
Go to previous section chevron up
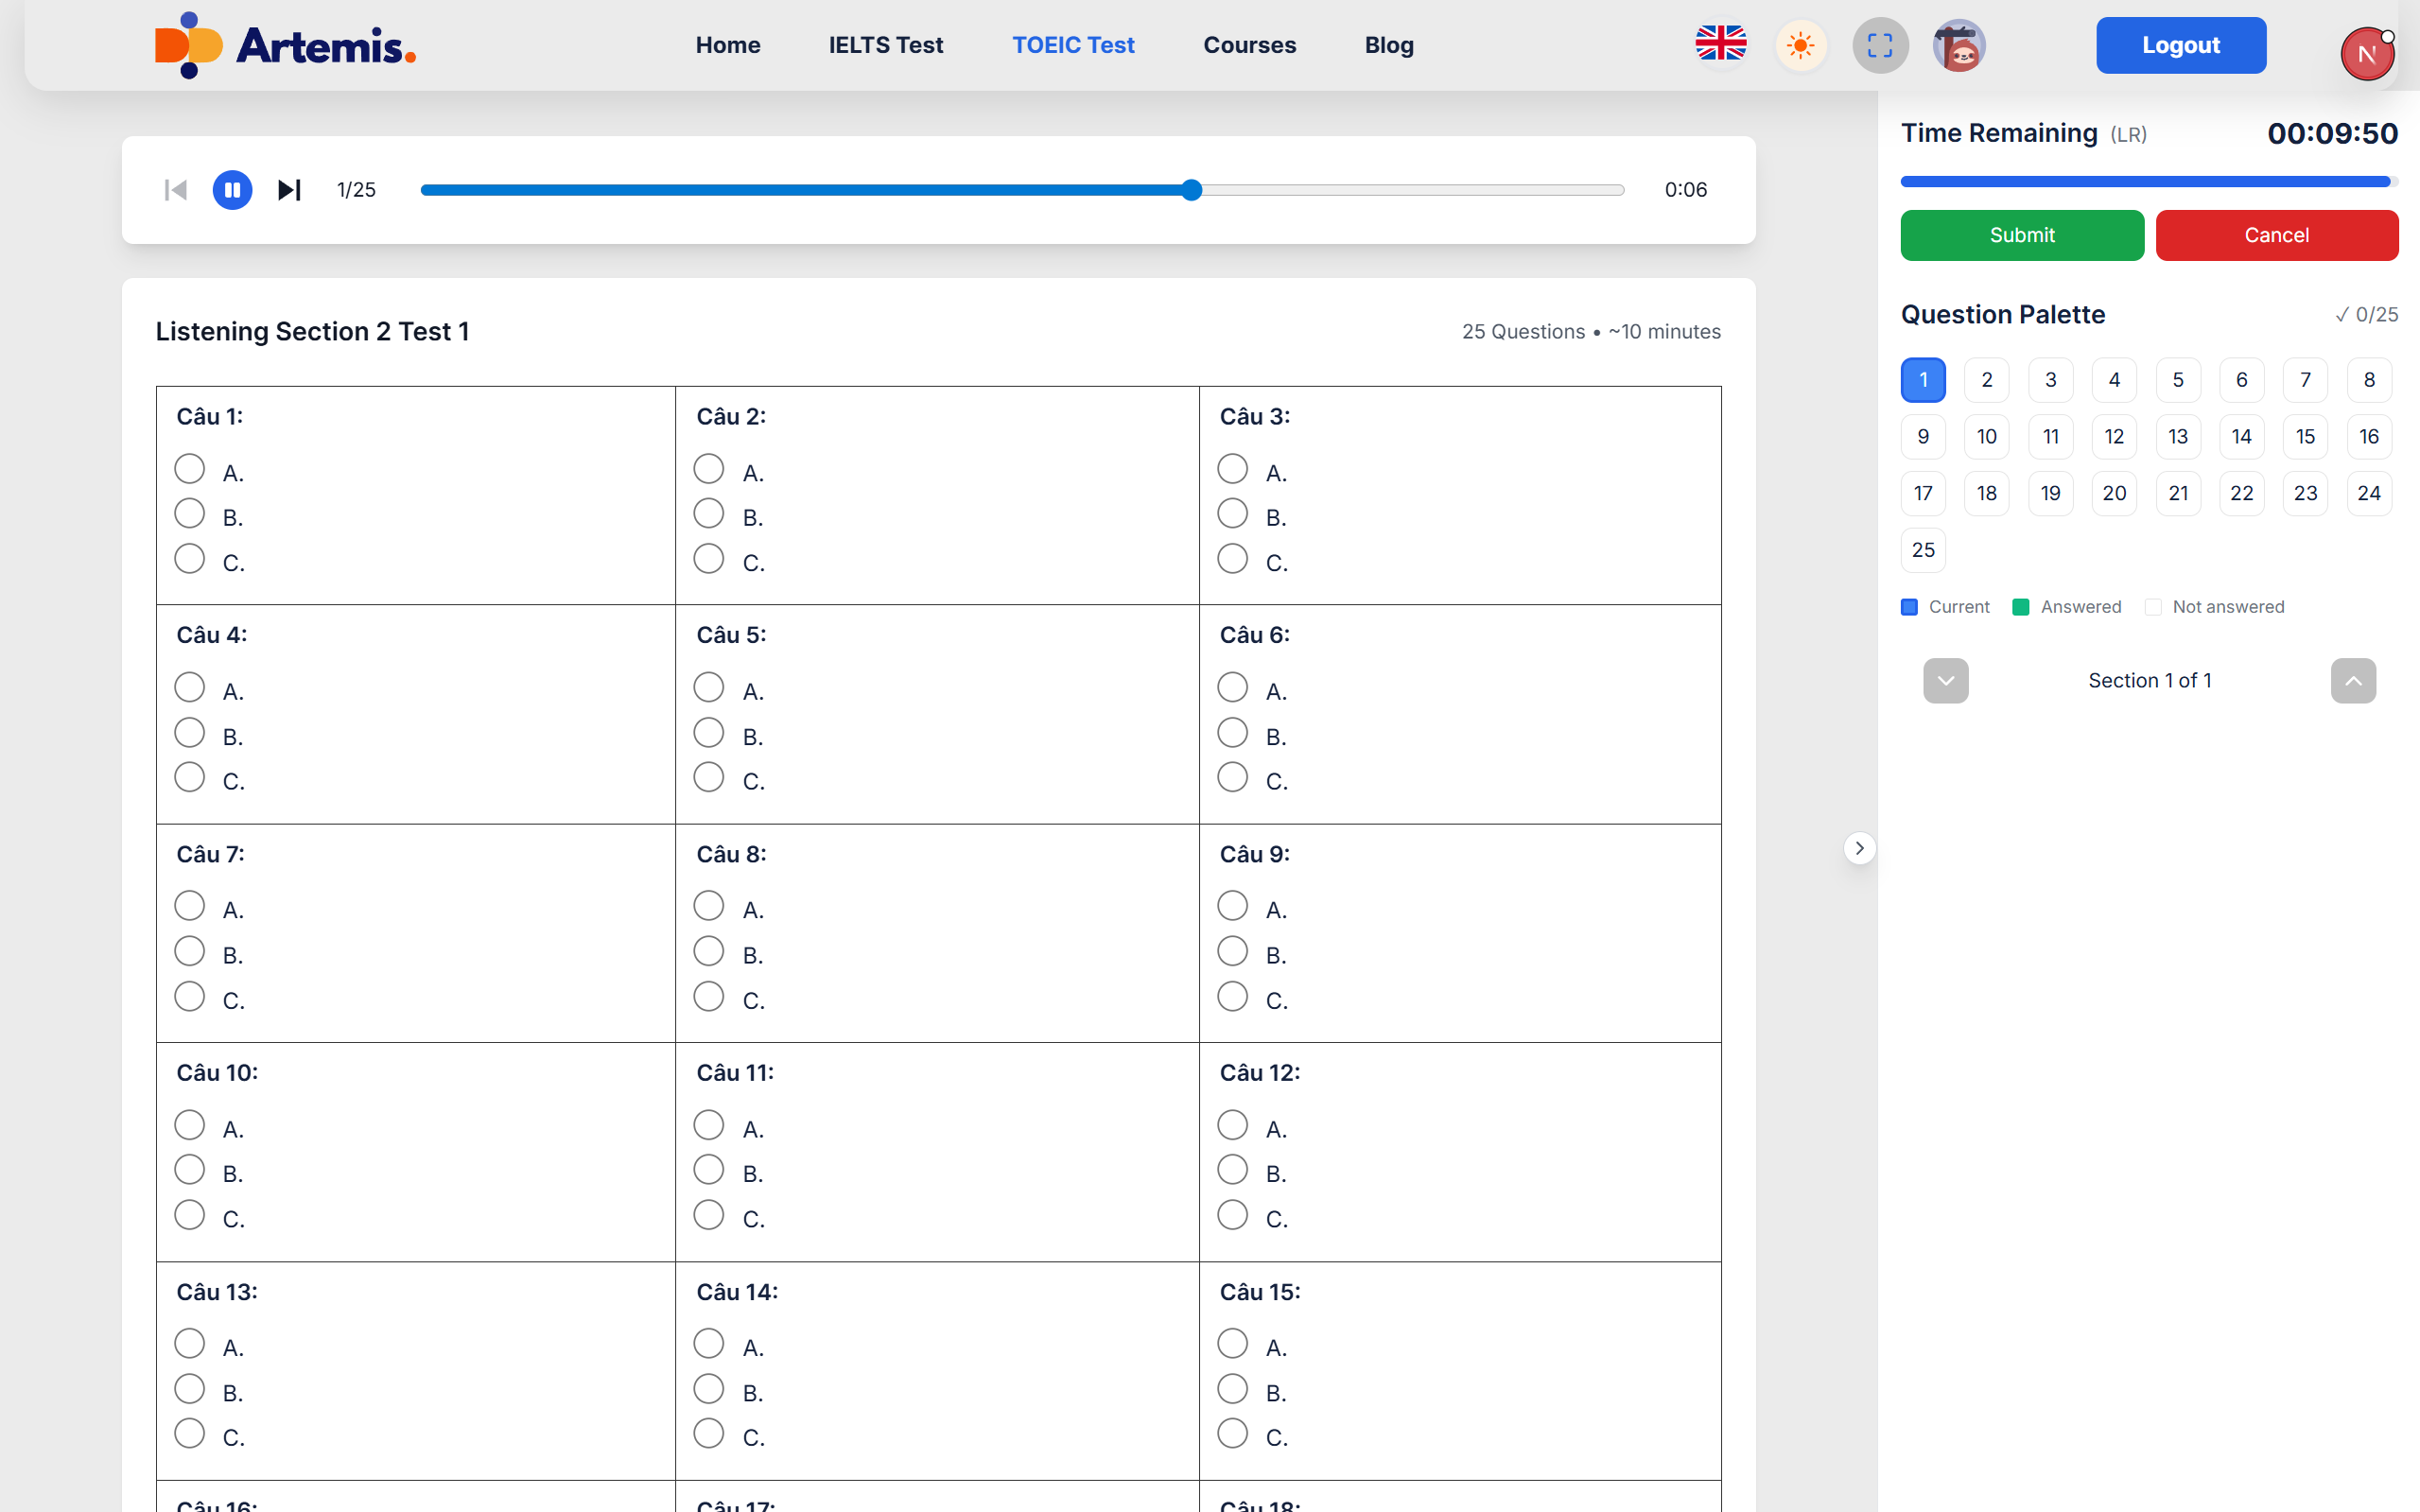pyautogui.click(x=2353, y=681)
